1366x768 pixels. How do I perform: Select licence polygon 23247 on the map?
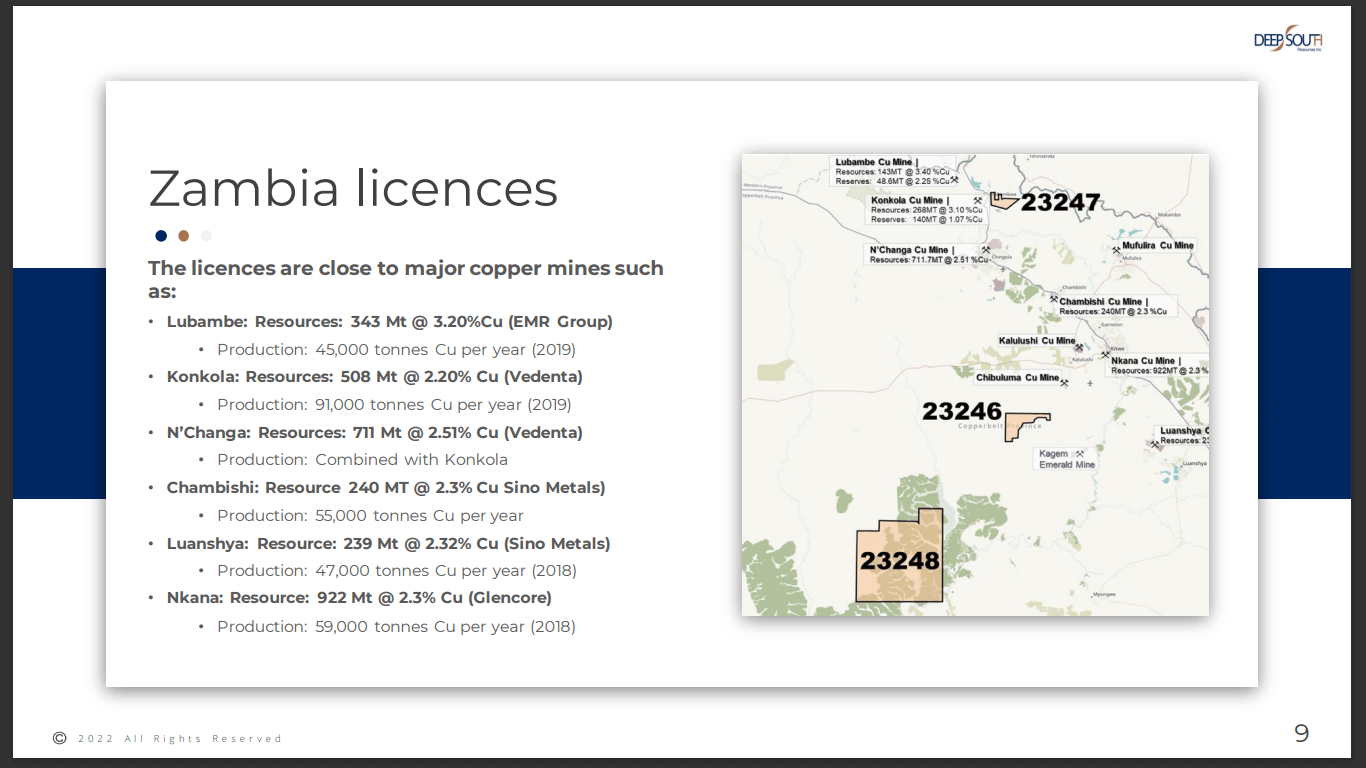[x=1004, y=200]
